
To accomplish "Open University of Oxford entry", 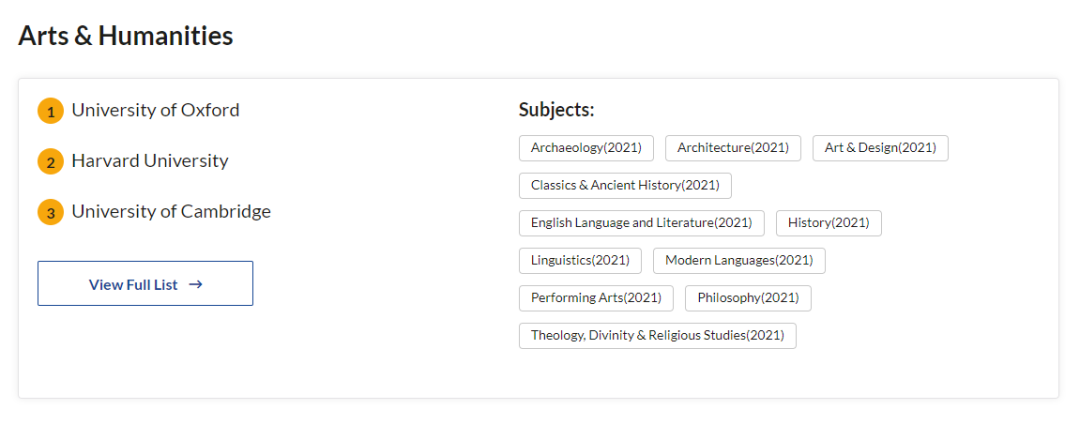I will (155, 110).
